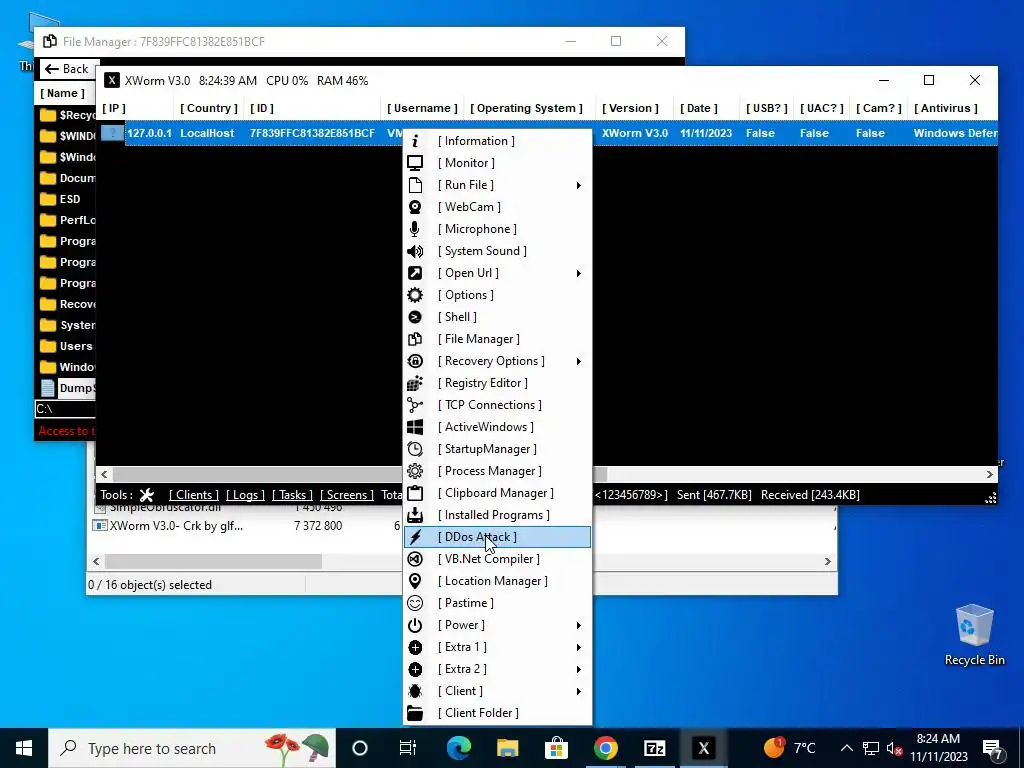Choose VB.Net Compiler in the context menu
Screen dimensions: 1024x768
pos(498,559)
